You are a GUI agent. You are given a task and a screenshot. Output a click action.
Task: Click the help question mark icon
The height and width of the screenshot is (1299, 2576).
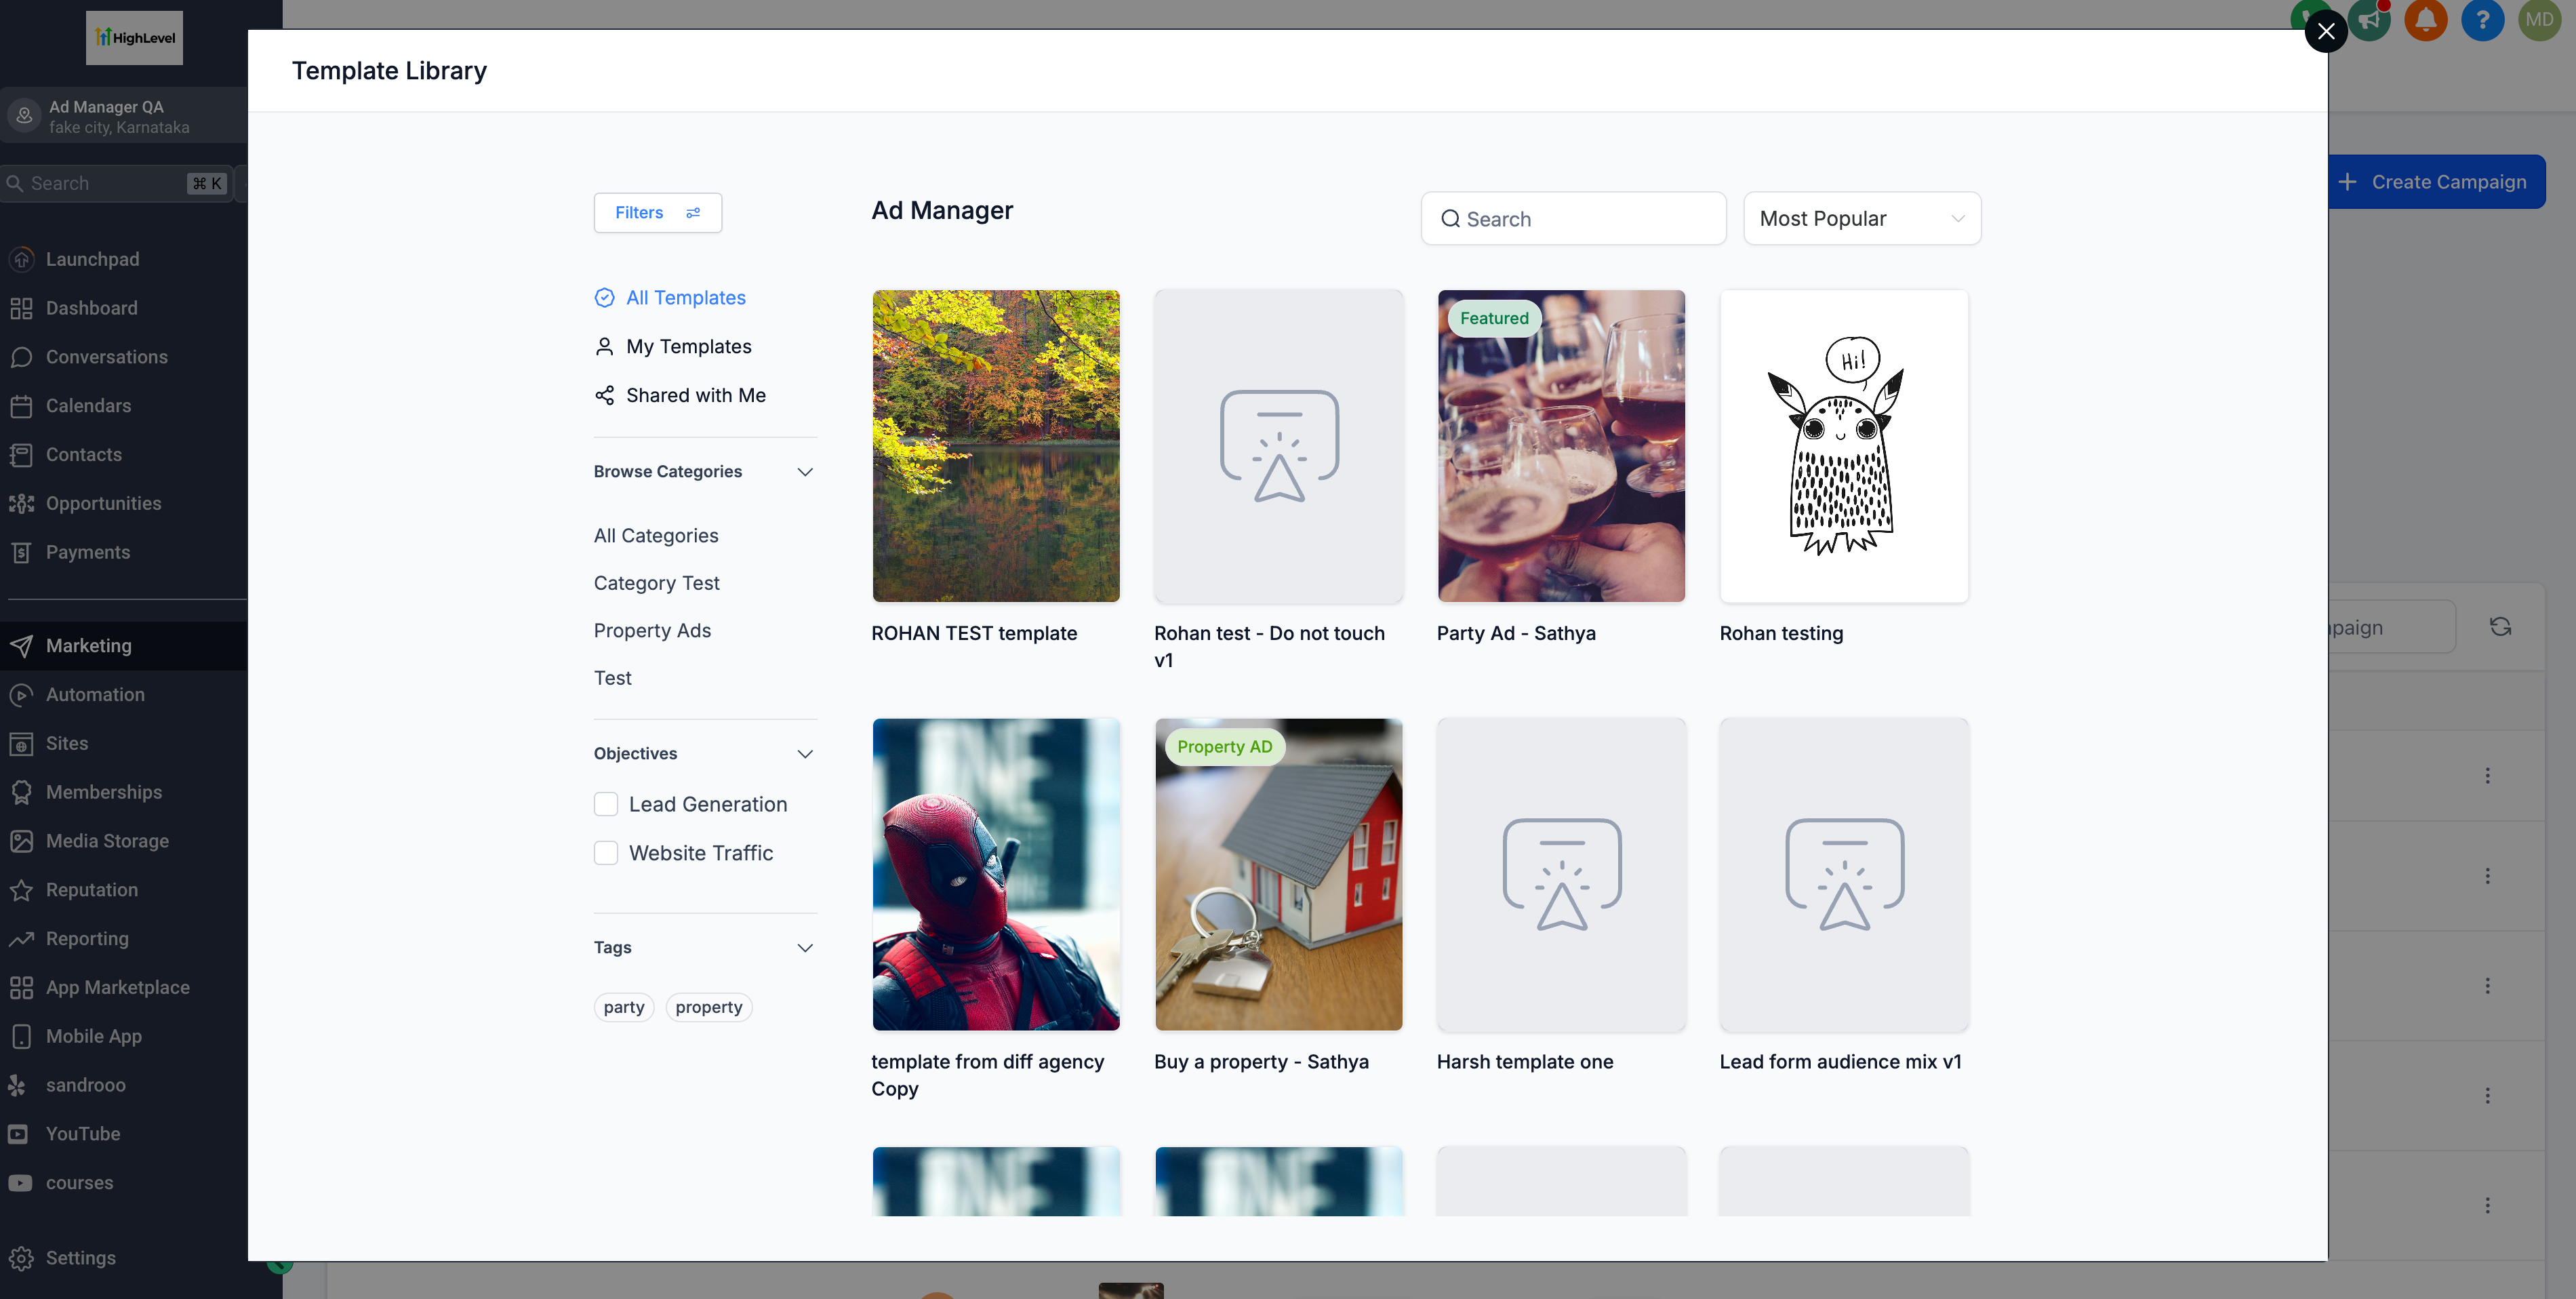(x=2482, y=20)
